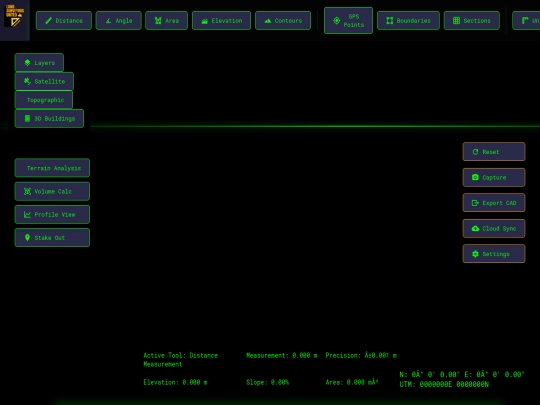This screenshot has height=405, width=540.
Task: Click the Satellite layer label
Action: tap(50, 81)
